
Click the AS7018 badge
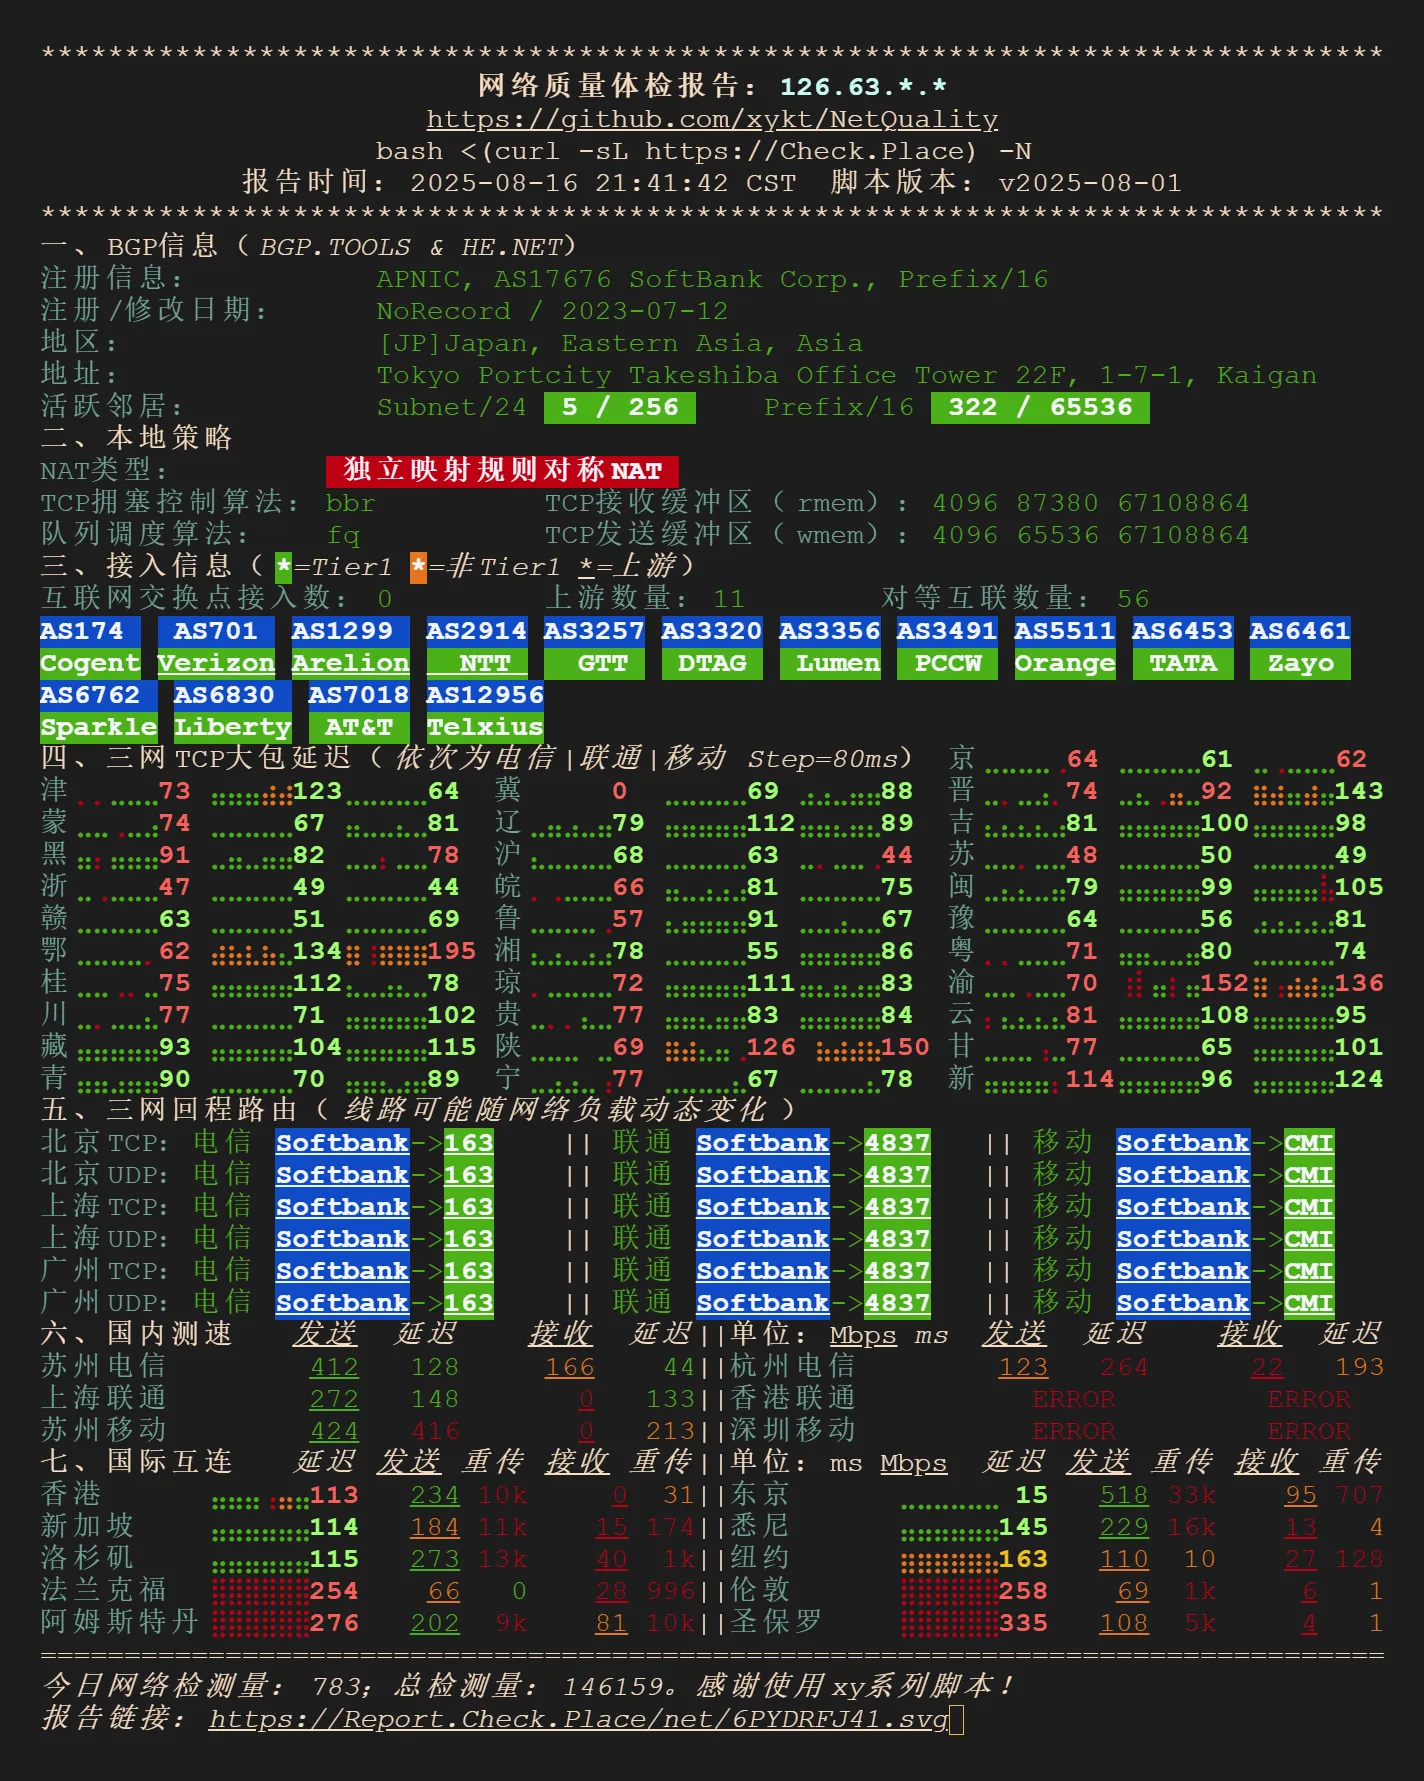coord(359,695)
